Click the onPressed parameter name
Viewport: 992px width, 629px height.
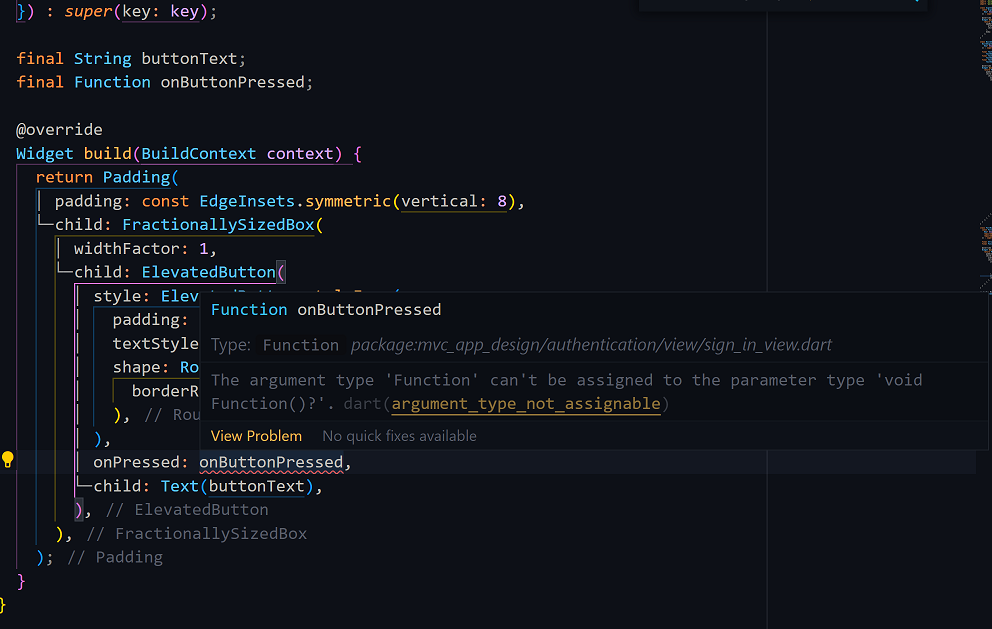[x=136, y=463]
